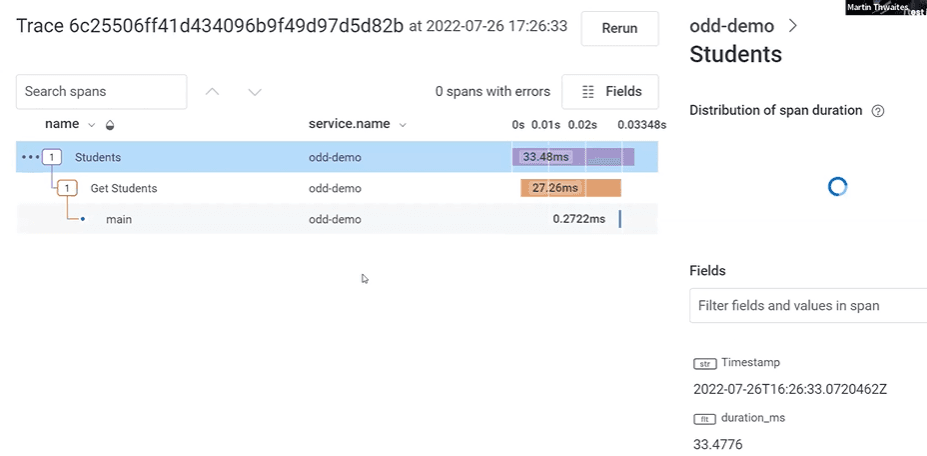This screenshot has width=927, height=456.
Task: Open the three-dot menu on Students row
Action: pos(30,157)
